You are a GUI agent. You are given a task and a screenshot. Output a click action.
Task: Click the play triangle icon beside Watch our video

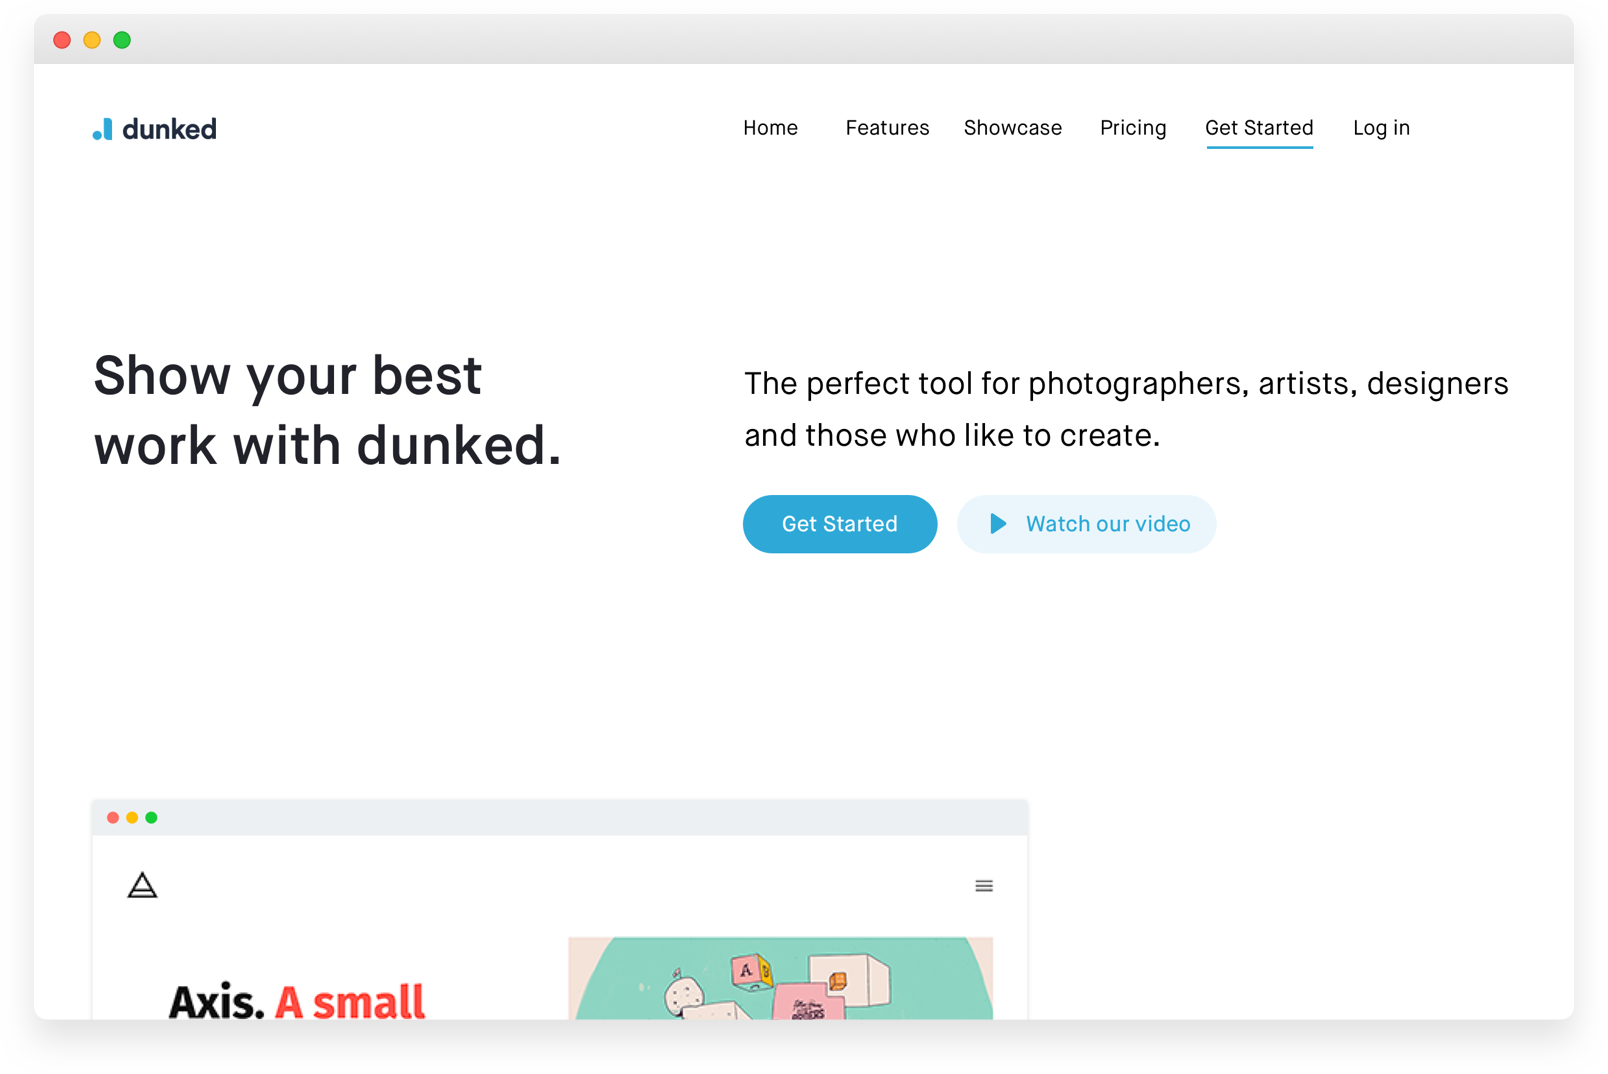point(998,524)
